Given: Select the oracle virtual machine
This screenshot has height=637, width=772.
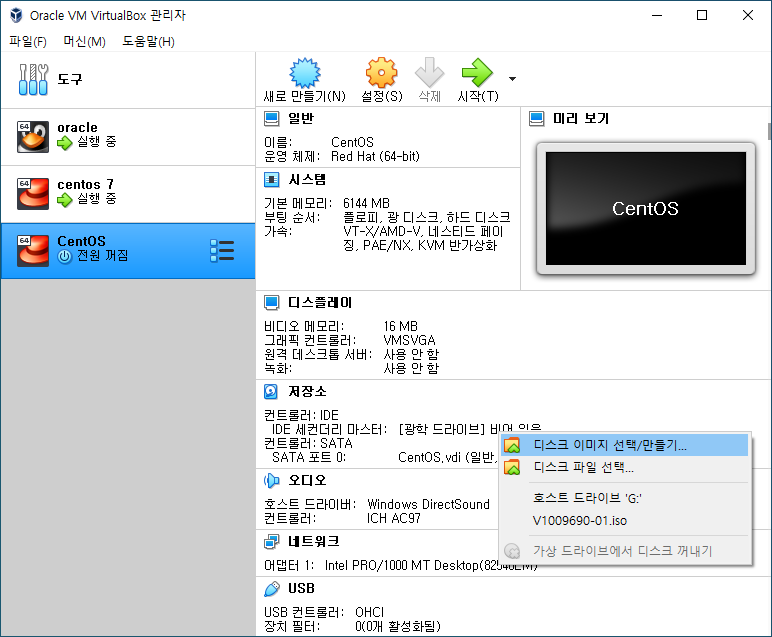Looking at the screenshot, I should (128, 137).
